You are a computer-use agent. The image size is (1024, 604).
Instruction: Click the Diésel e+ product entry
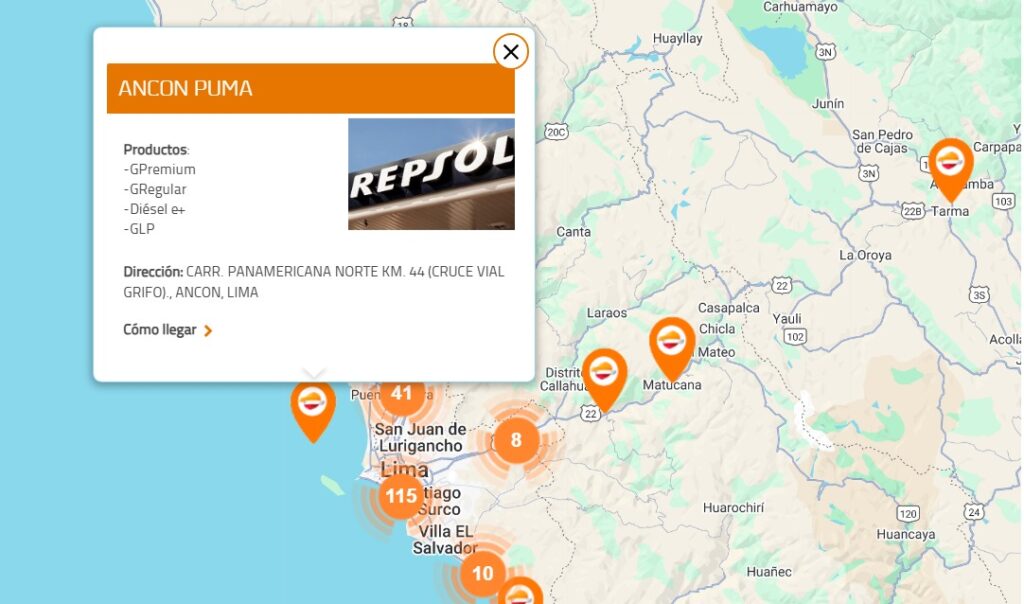(154, 209)
